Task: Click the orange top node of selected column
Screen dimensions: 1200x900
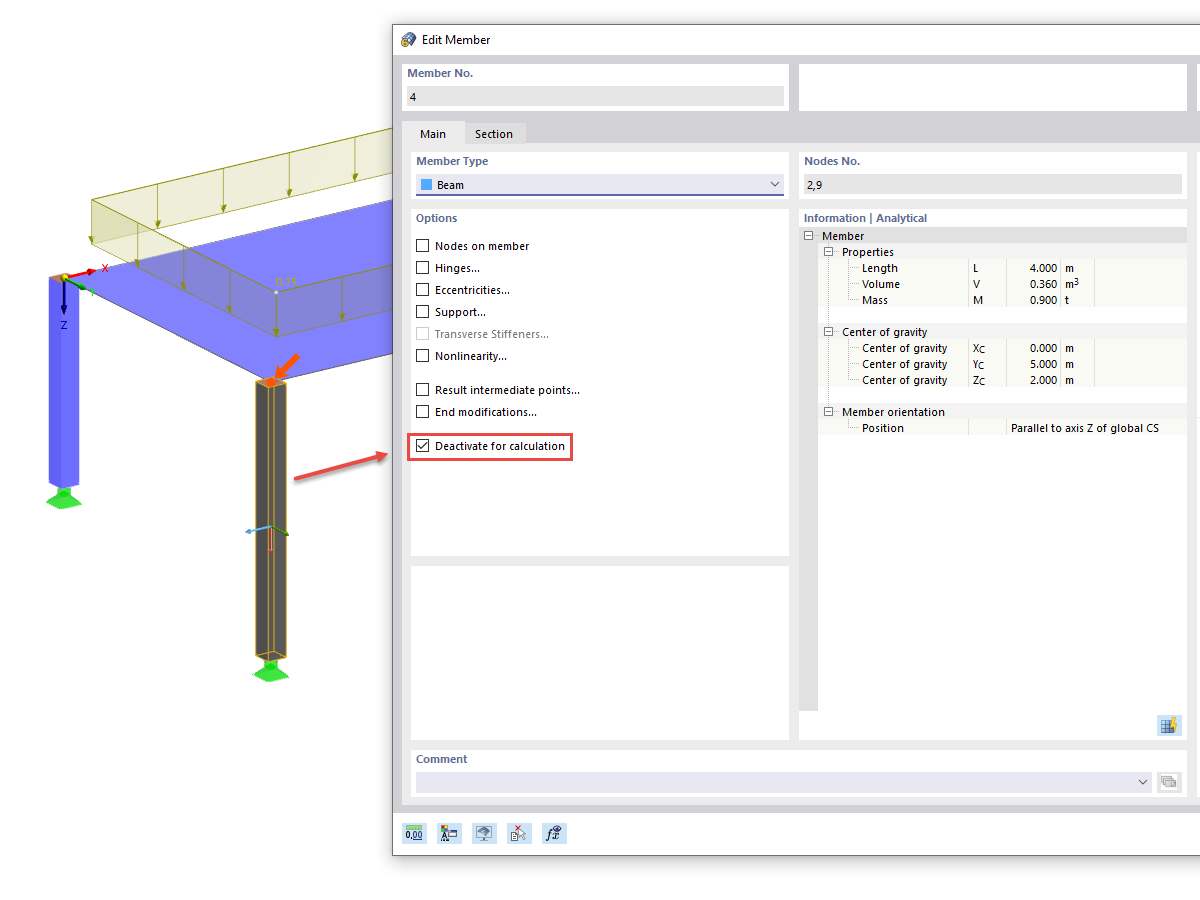Action: tap(270, 381)
